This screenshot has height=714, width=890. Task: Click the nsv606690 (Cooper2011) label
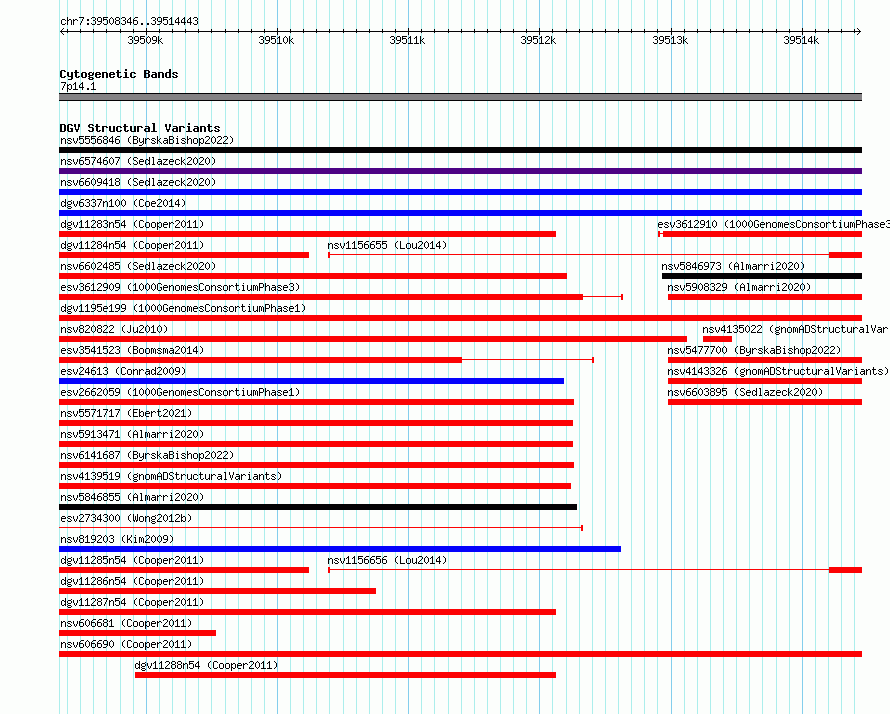click(126, 644)
